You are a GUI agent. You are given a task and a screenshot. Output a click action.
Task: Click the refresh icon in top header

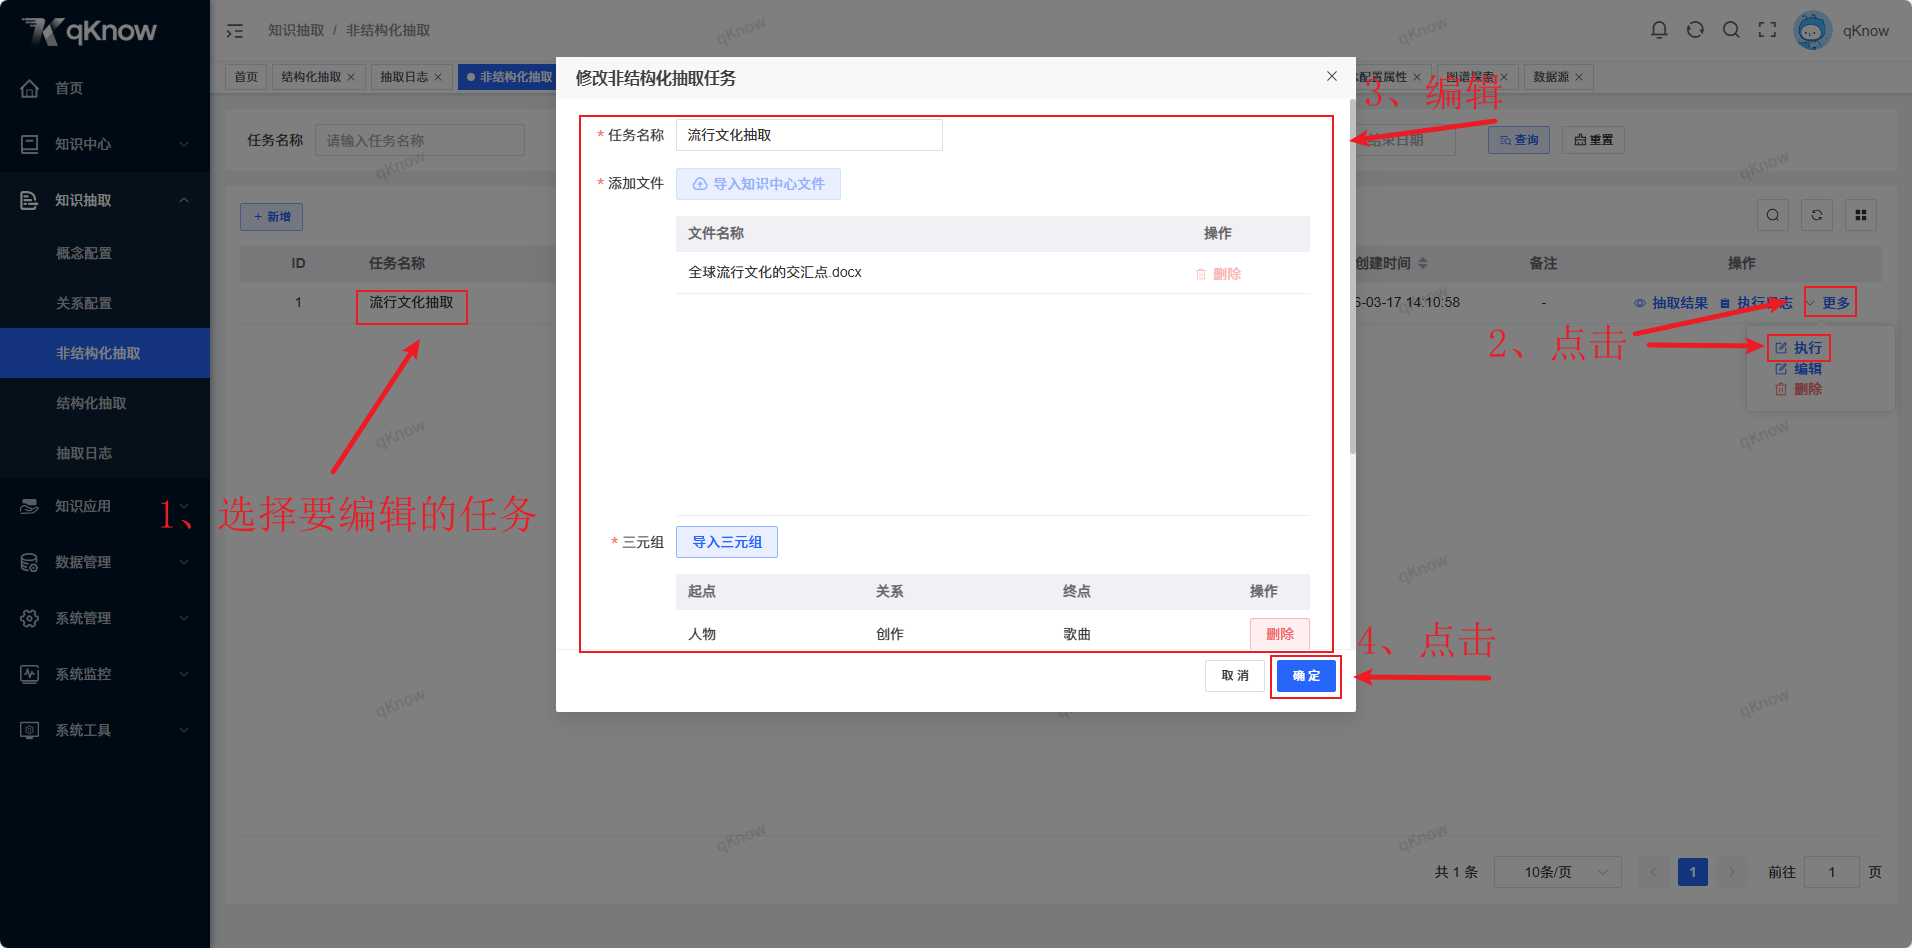pyautogui.click(x=1695, y=30)
